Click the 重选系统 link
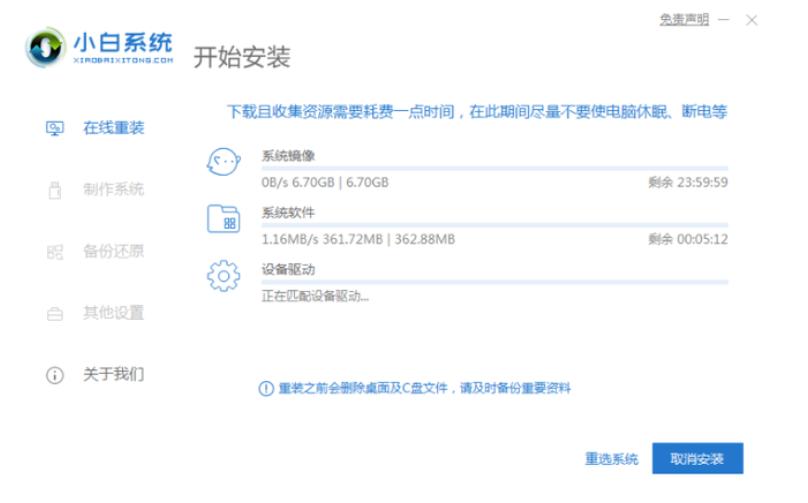Image resolution: width=808 pixels, height=503 pixels. pyautogui.click(x=611, y=459)
